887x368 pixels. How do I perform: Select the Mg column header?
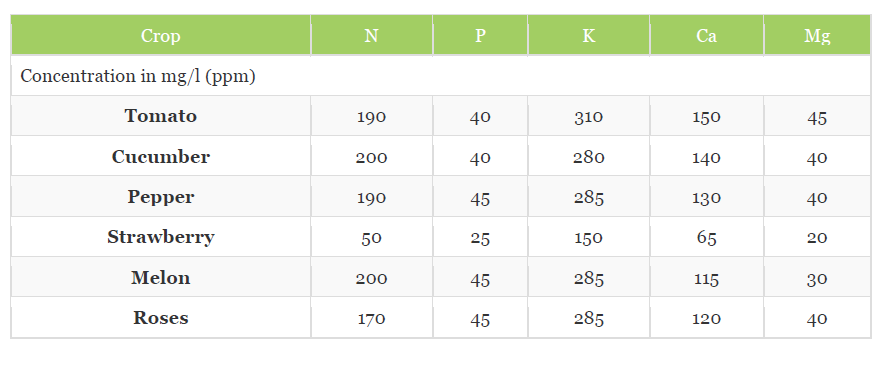817,36
